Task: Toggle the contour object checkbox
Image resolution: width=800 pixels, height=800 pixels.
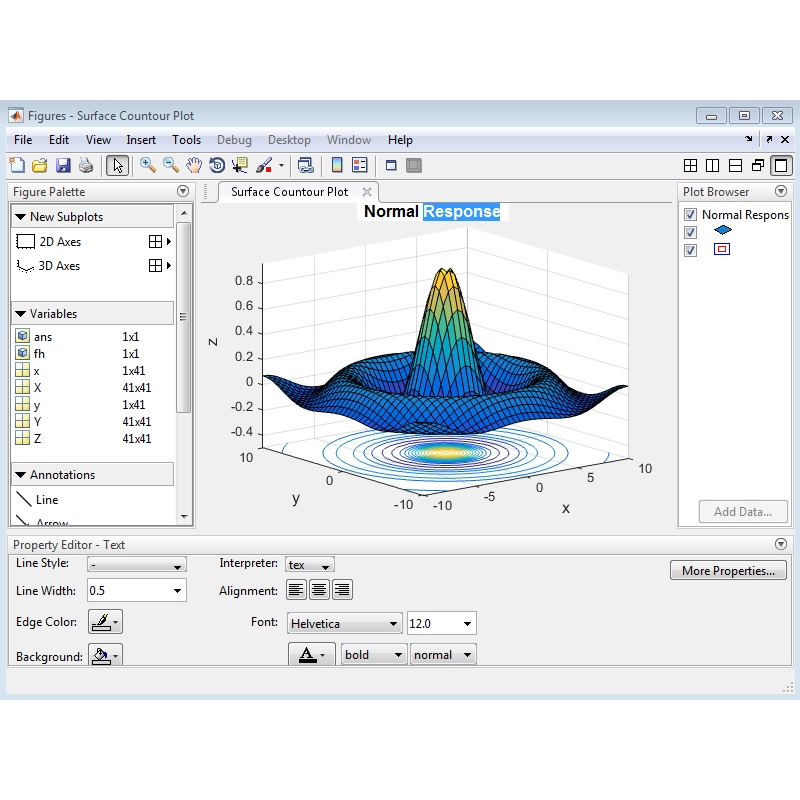Action: pos(690,250)
